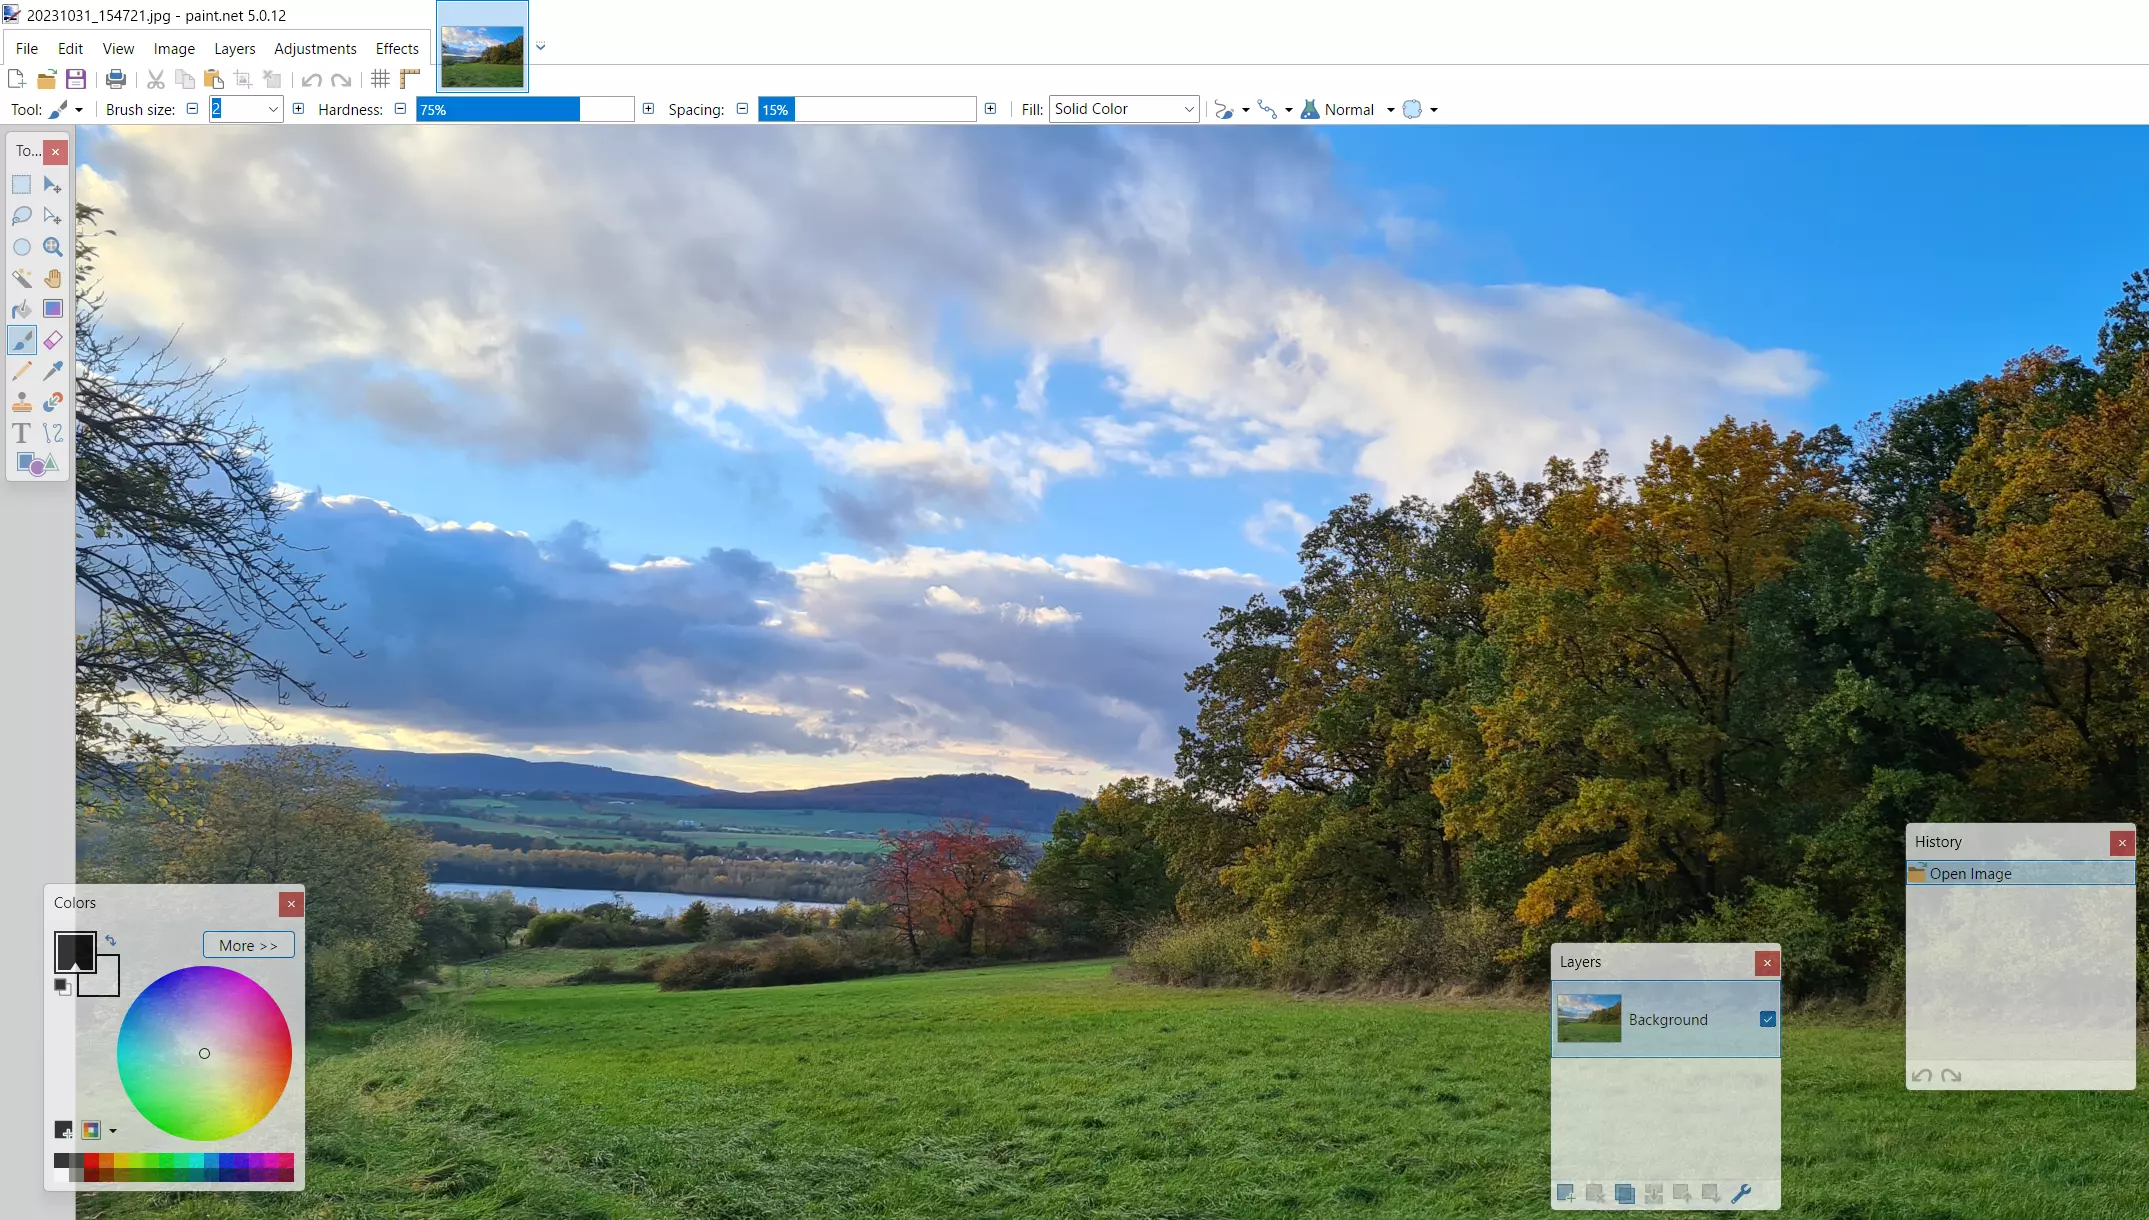Select the Clone Stamp tool

coord(21,401)
